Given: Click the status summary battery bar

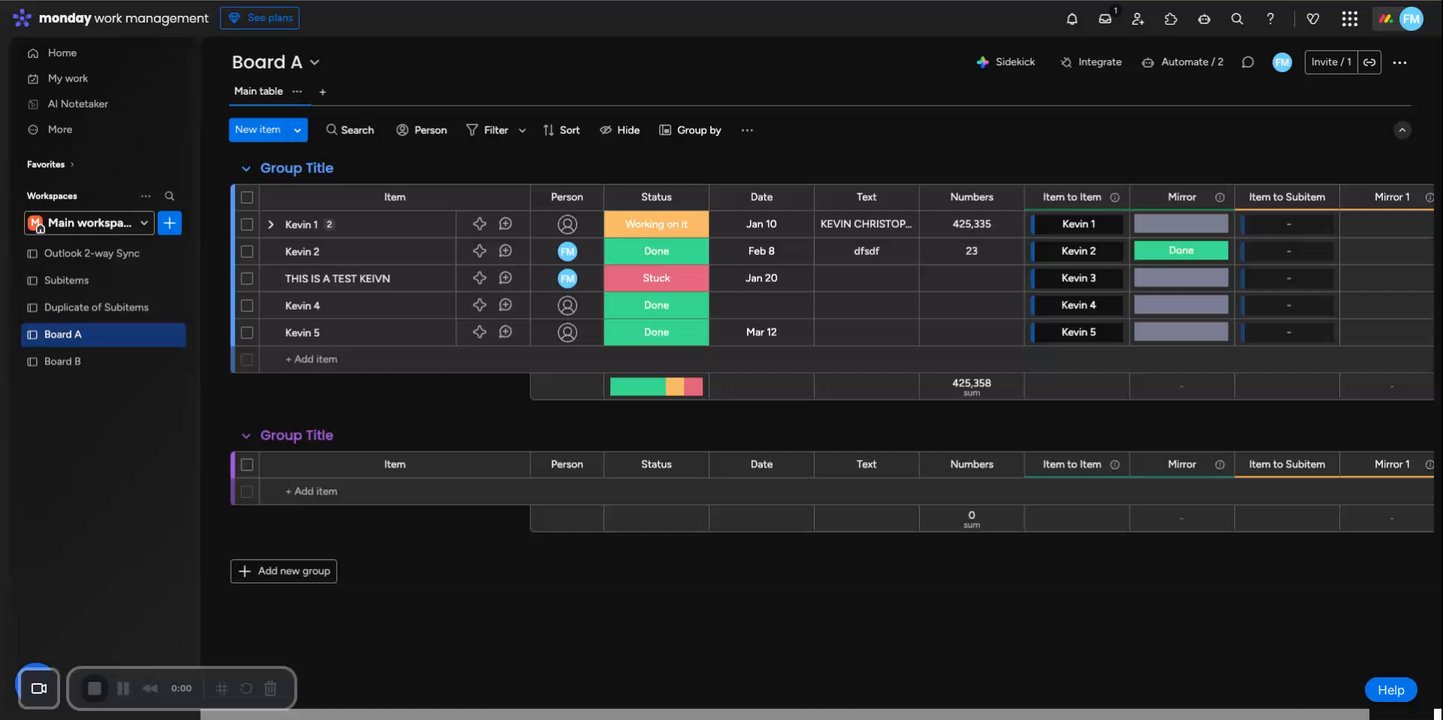Looking at the screenshot, I should tap(657, 386).
